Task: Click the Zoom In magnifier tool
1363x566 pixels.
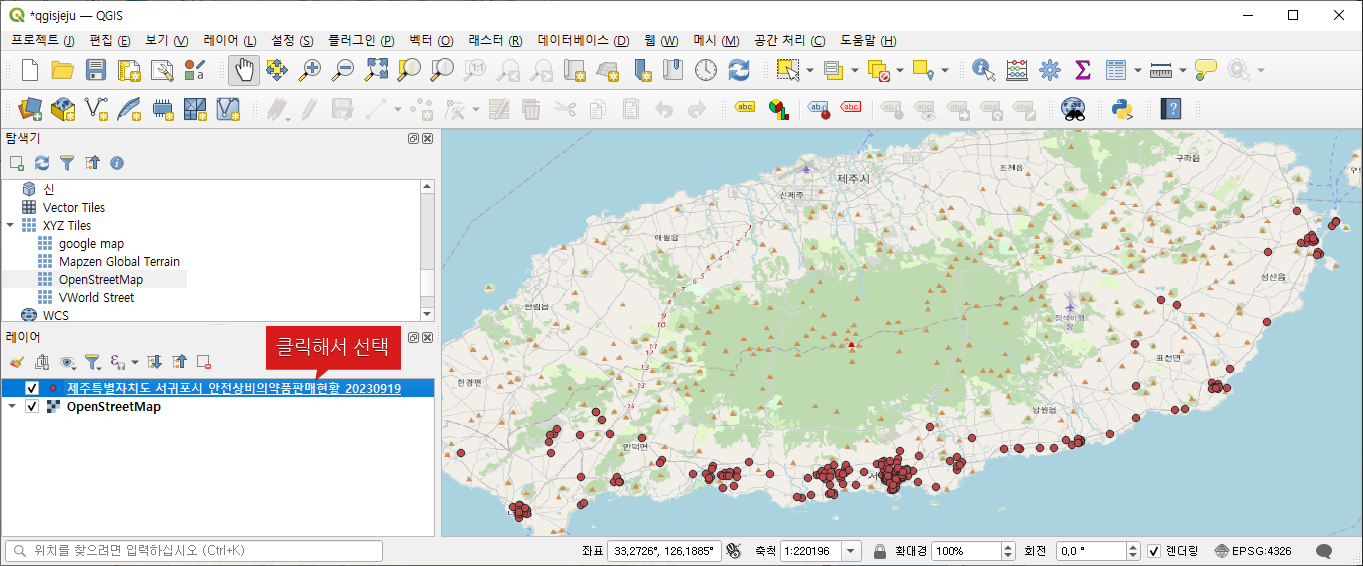Action: 311,70
